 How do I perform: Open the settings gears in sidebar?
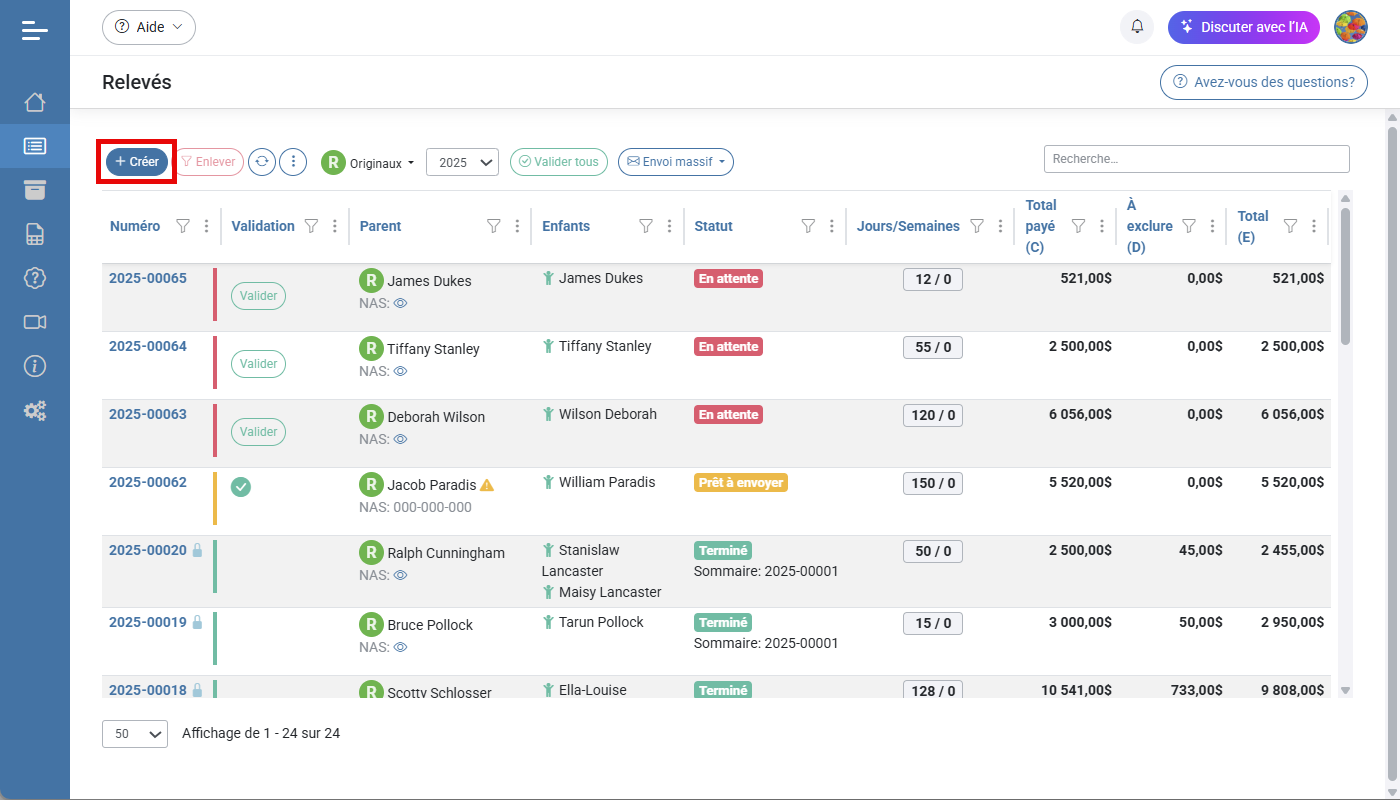35,410
